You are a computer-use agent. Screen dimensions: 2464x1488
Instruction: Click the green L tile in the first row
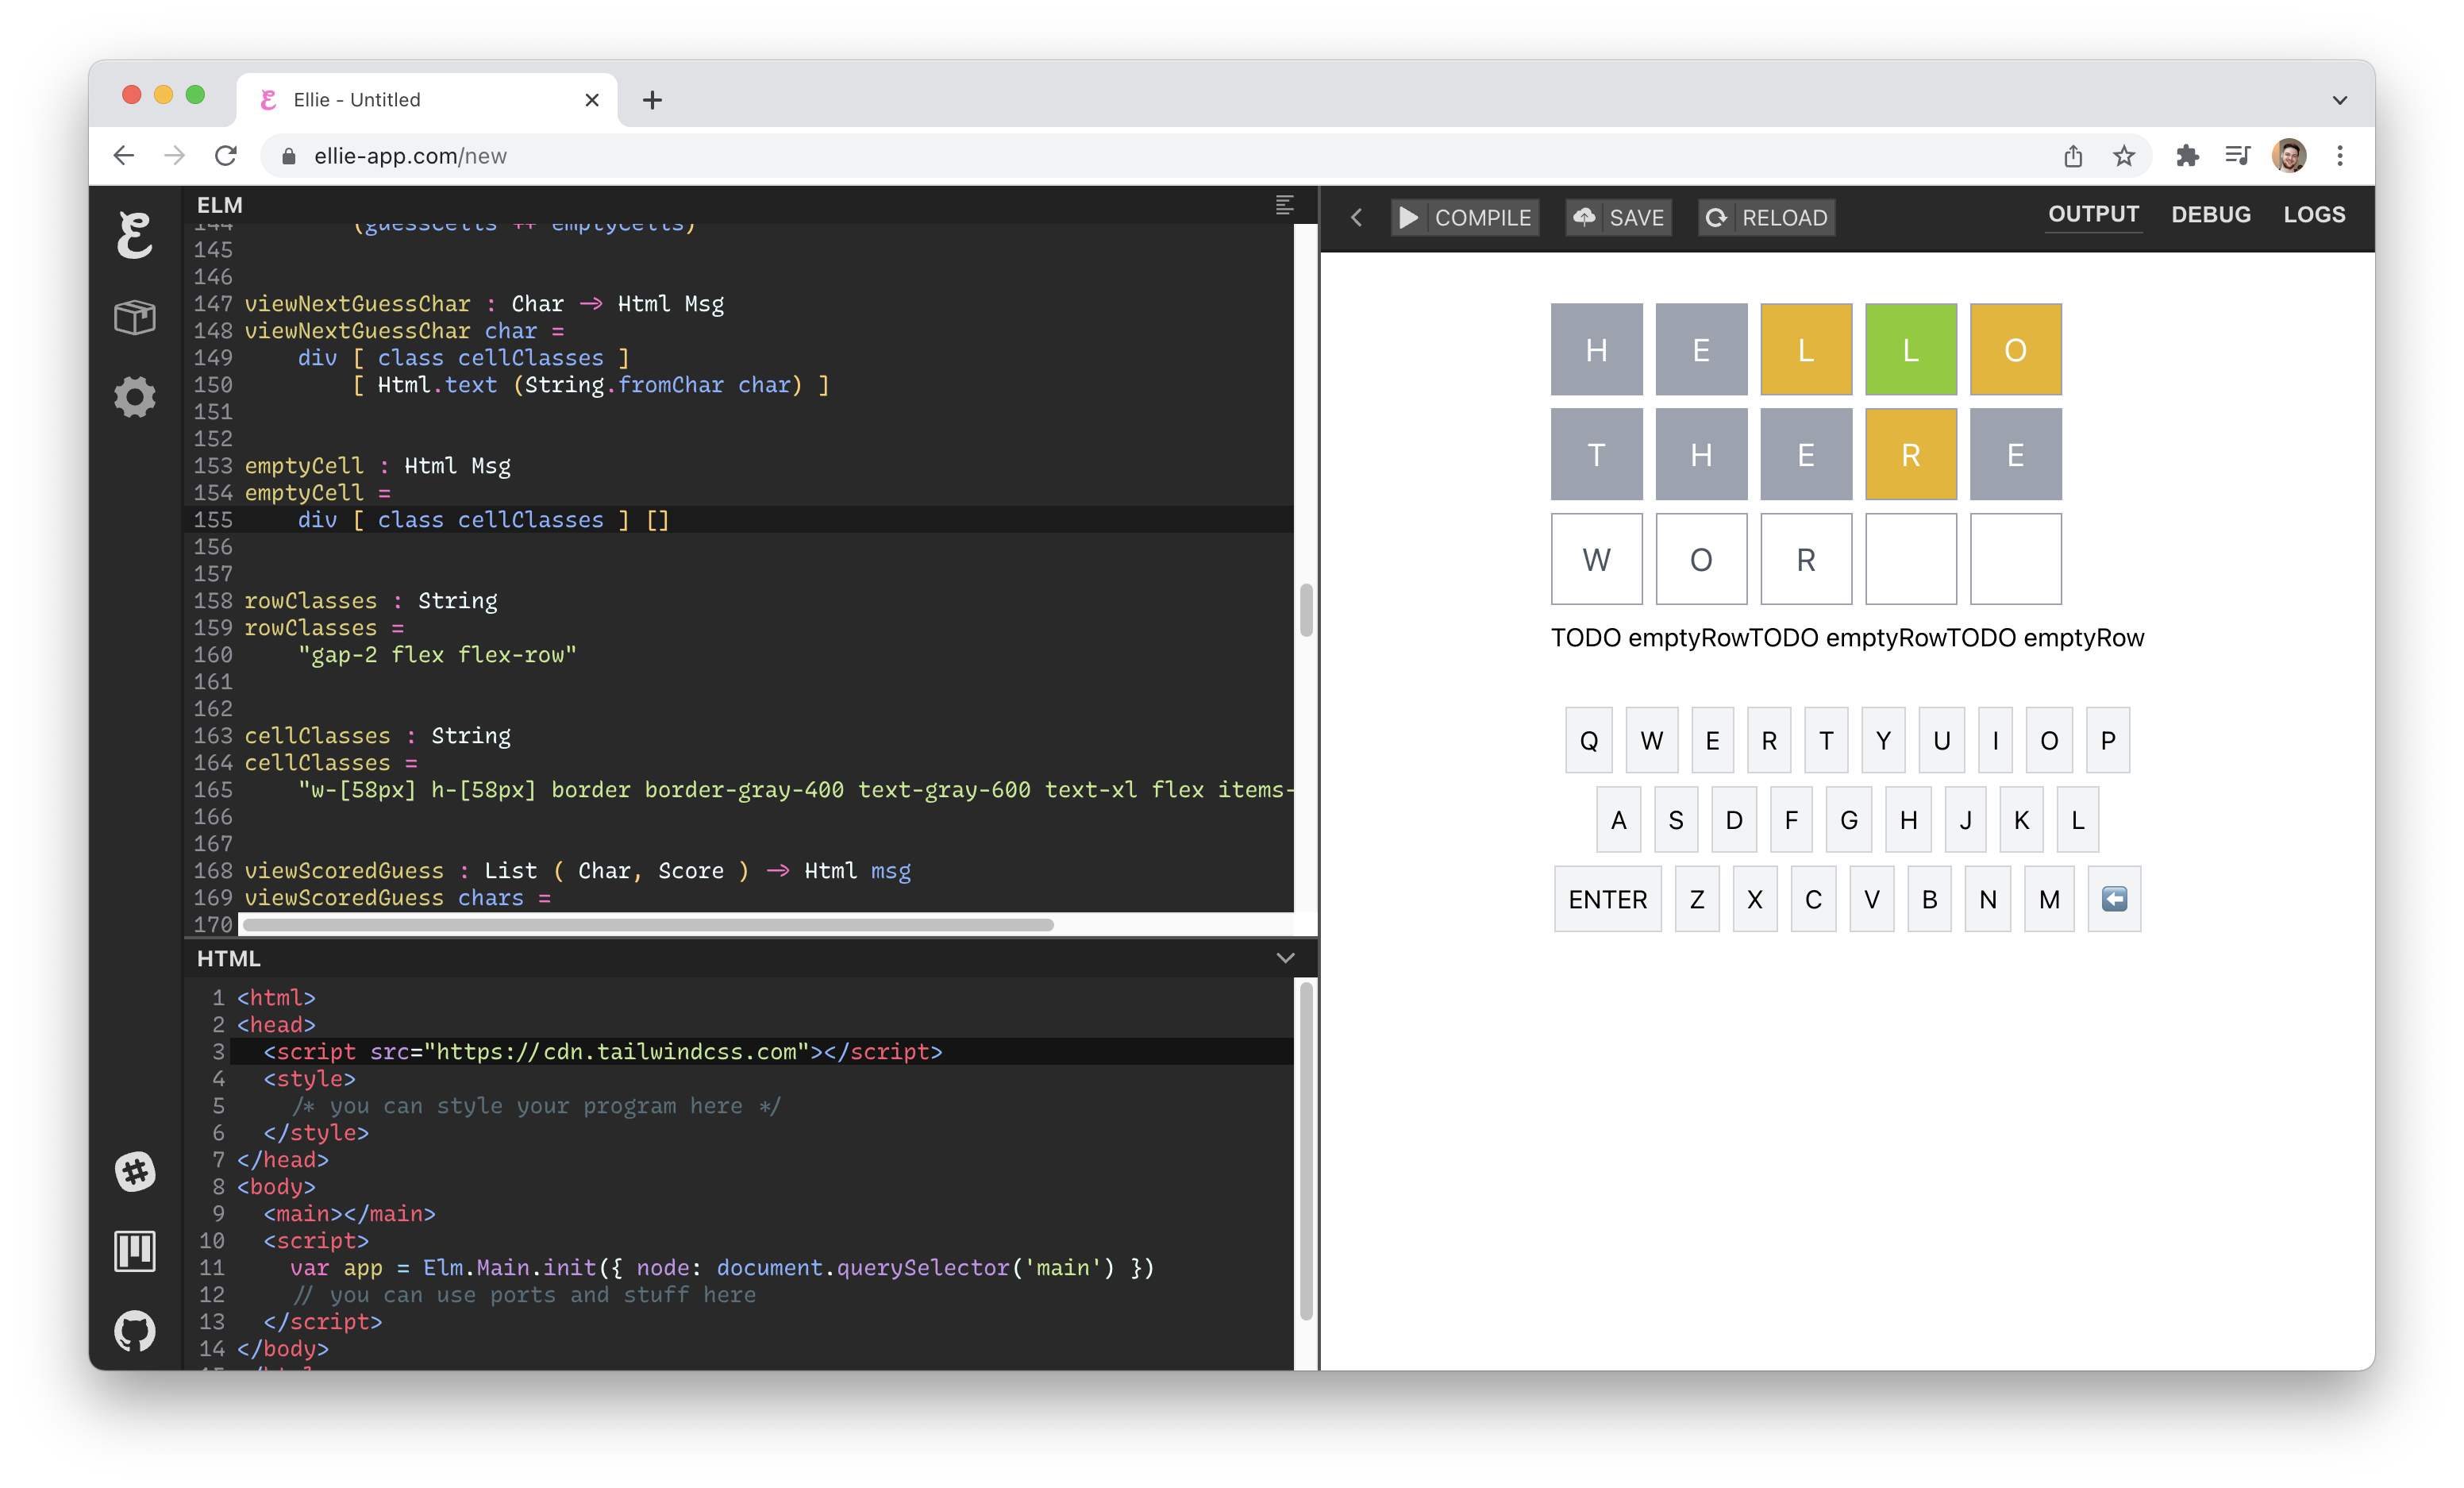pyautogui.click(x=1910, y=349)
